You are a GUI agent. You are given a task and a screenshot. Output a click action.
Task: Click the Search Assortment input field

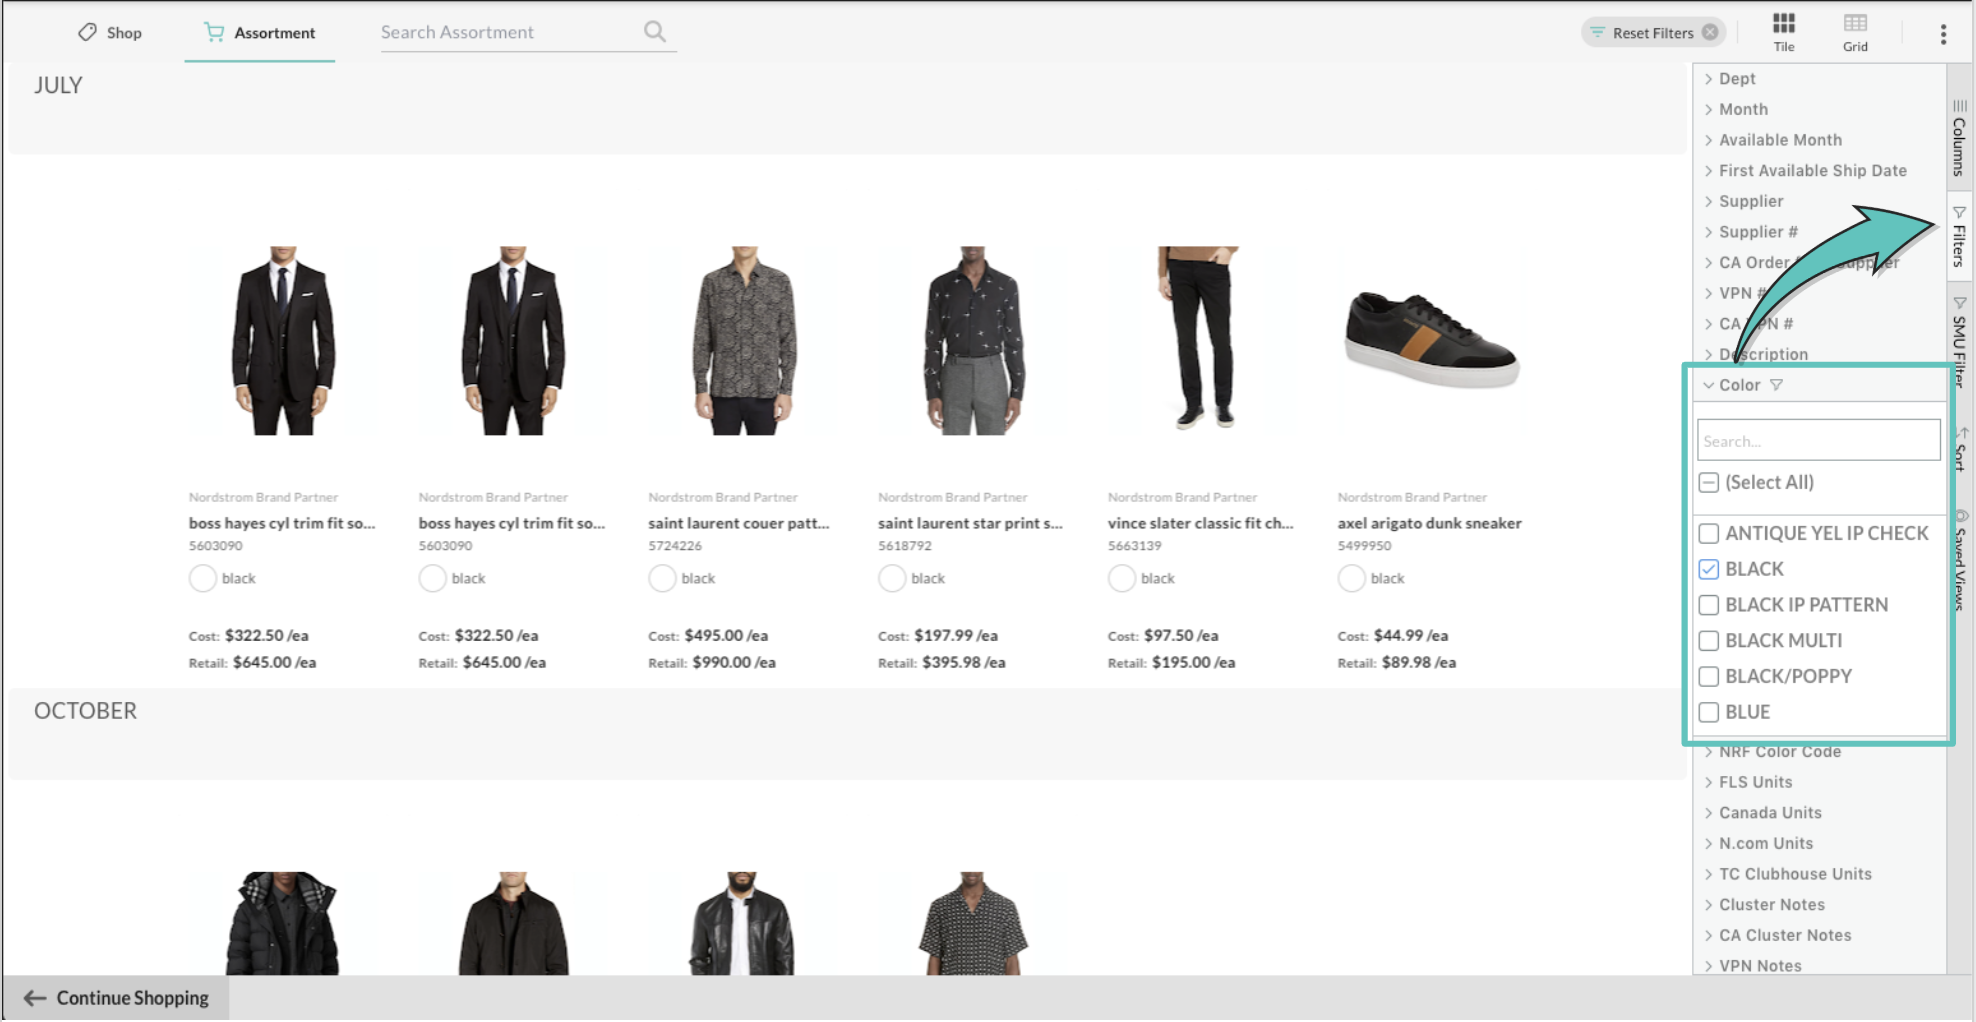pos(508,32)
